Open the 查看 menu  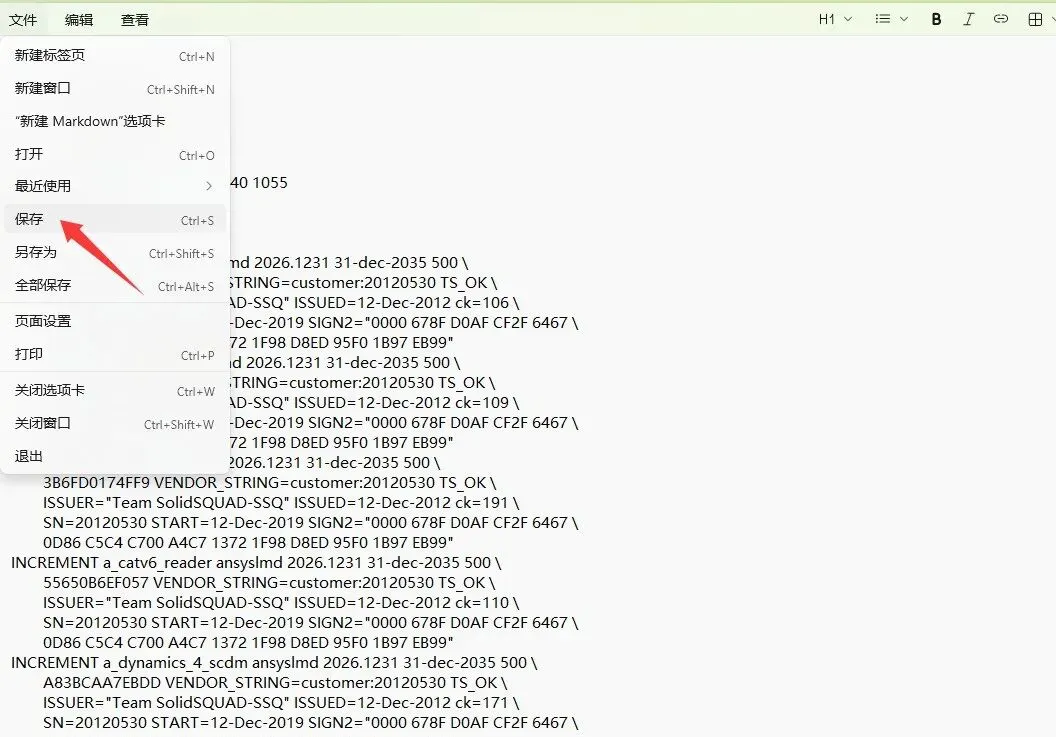pos(135,20)
